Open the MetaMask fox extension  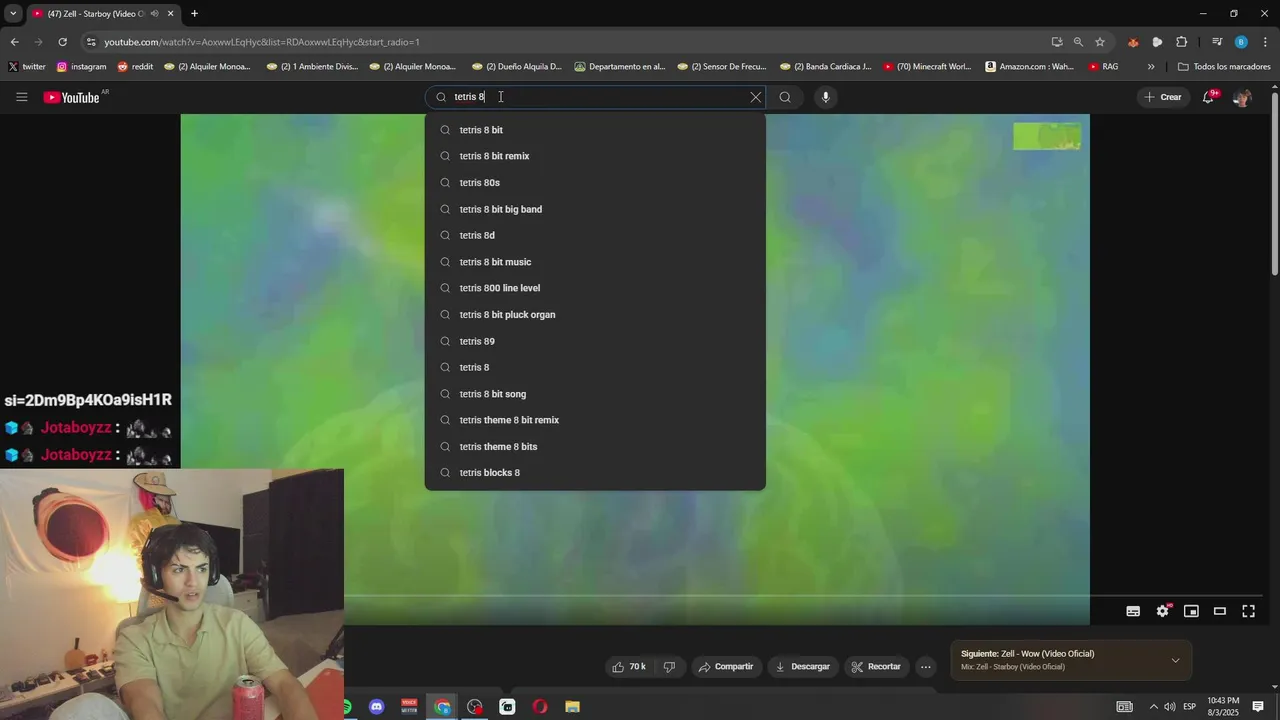(x=1133, y=42)
